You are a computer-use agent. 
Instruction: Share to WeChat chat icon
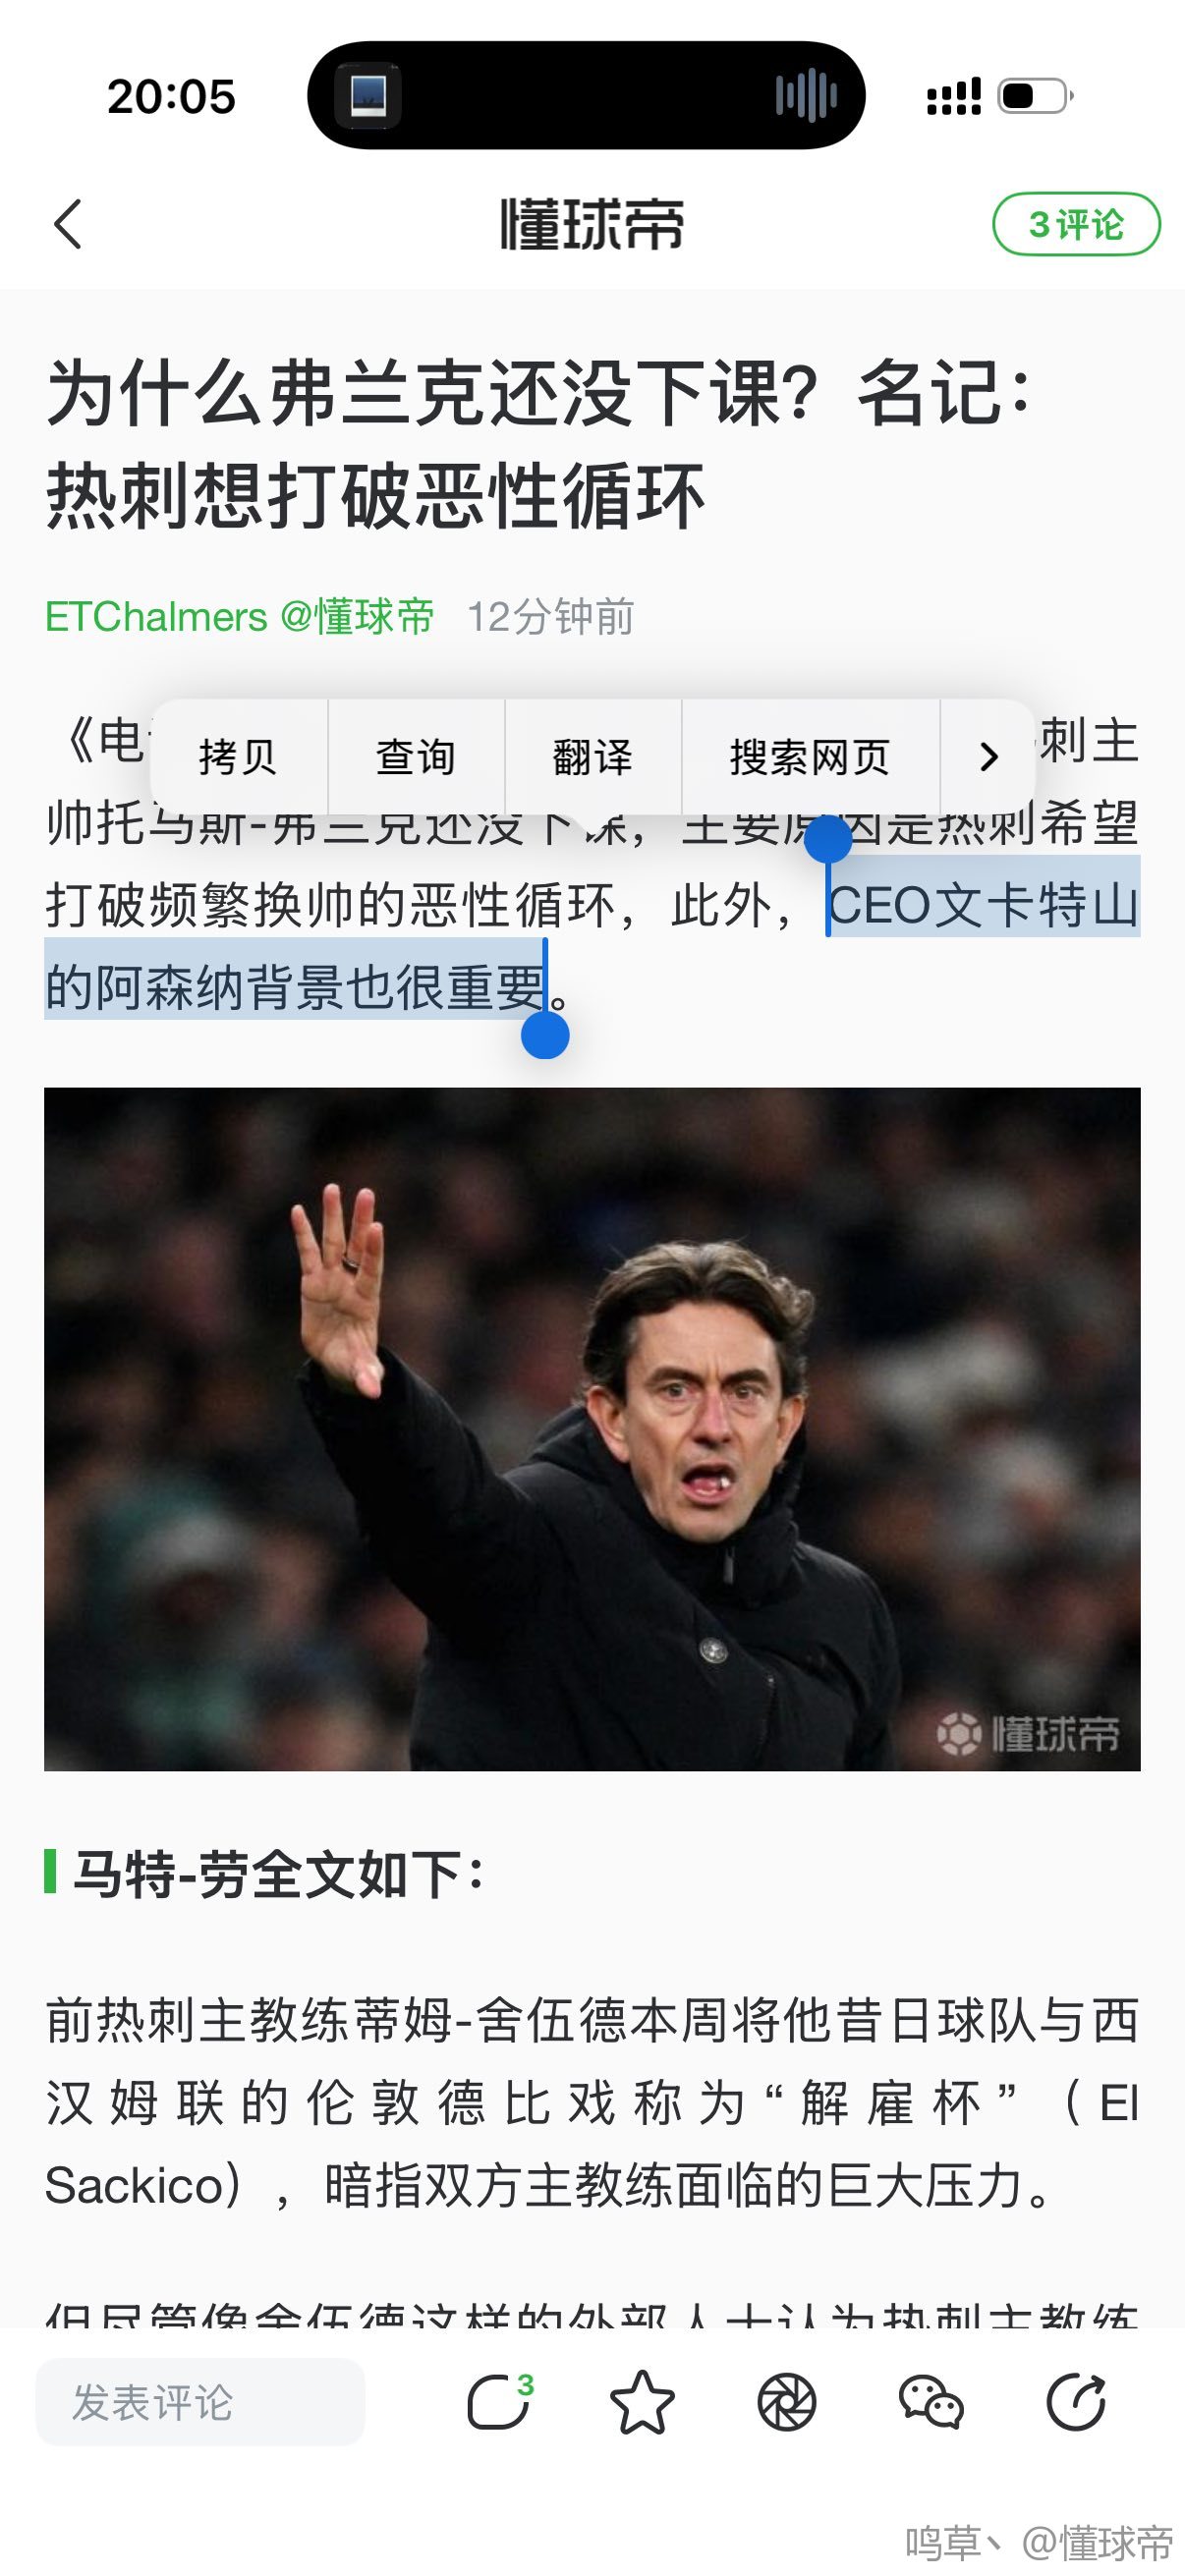931,2402
